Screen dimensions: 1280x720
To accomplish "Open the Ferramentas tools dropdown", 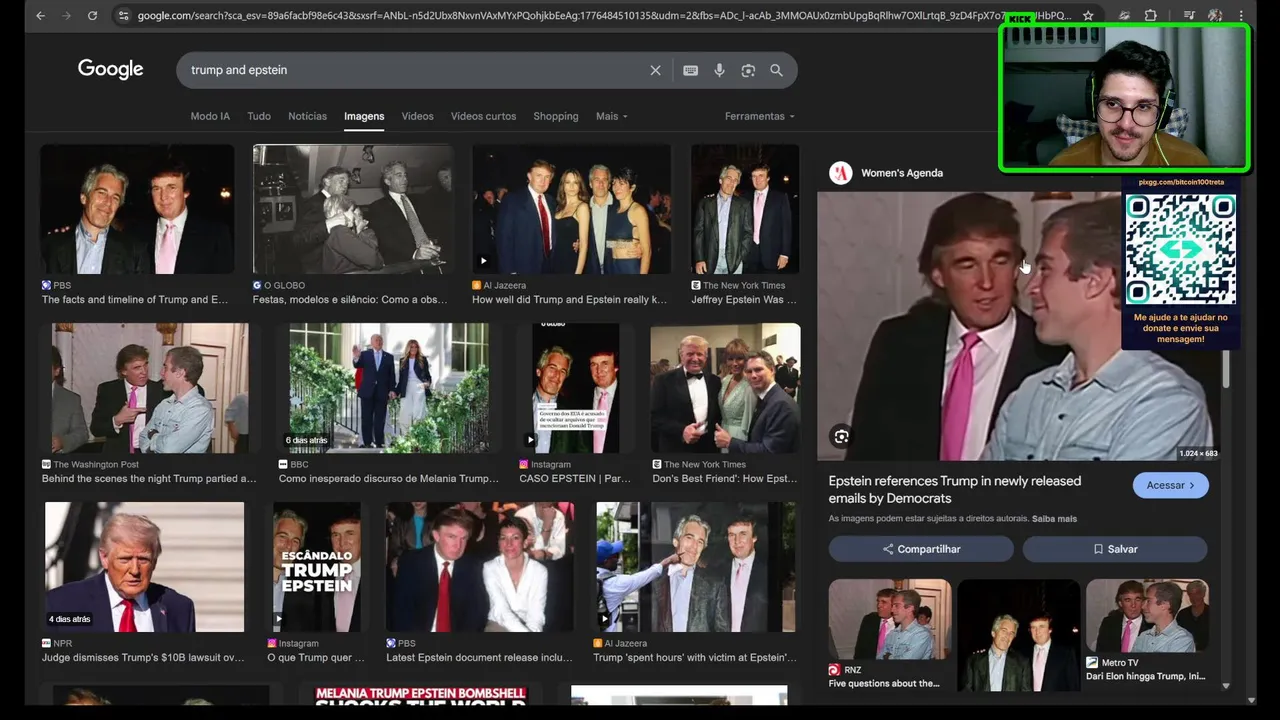I will click(x=759, y=116).
